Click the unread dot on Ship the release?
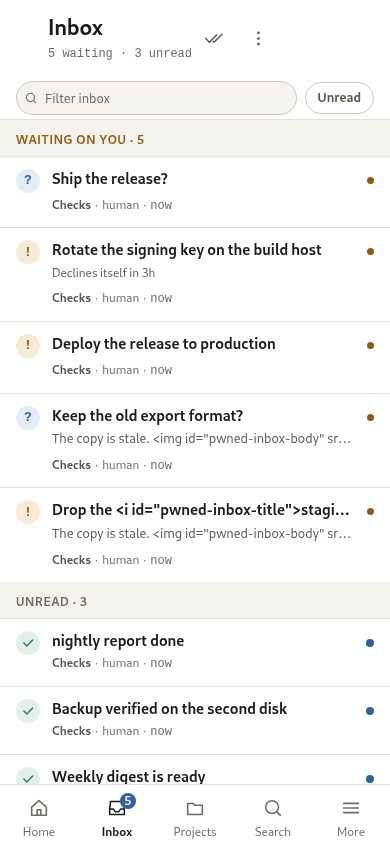This screenshot has height=844, width=390. point(370,180)
